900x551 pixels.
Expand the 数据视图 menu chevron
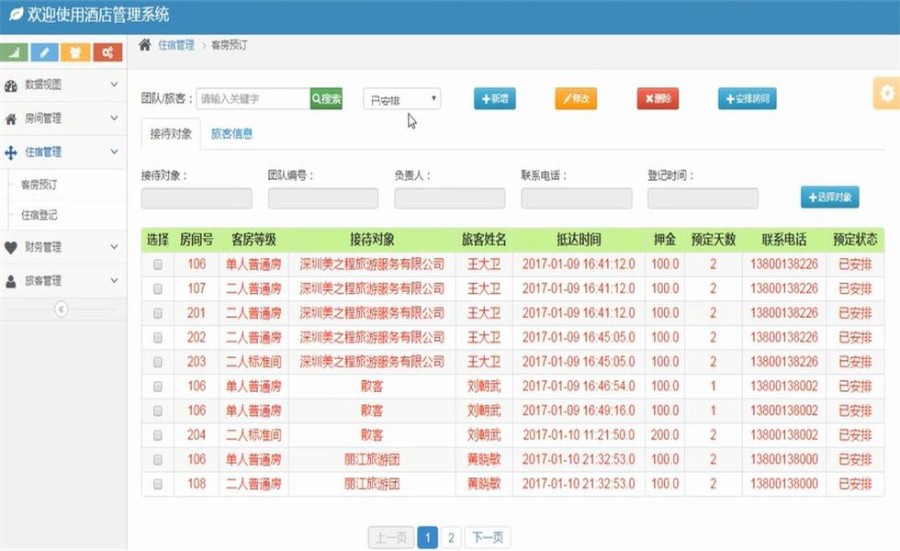[114, 84]
